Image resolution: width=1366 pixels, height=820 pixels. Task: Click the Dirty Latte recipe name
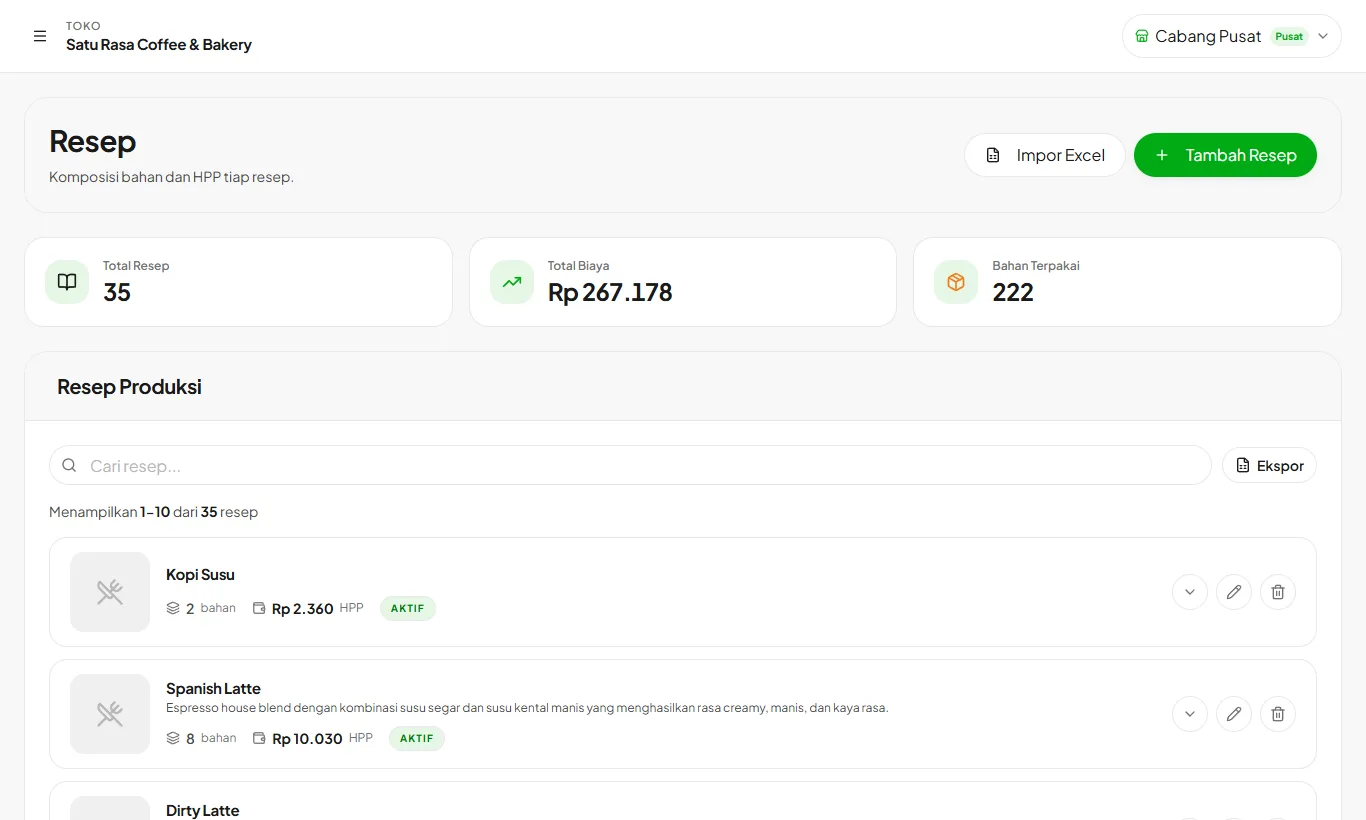(203, 810)
